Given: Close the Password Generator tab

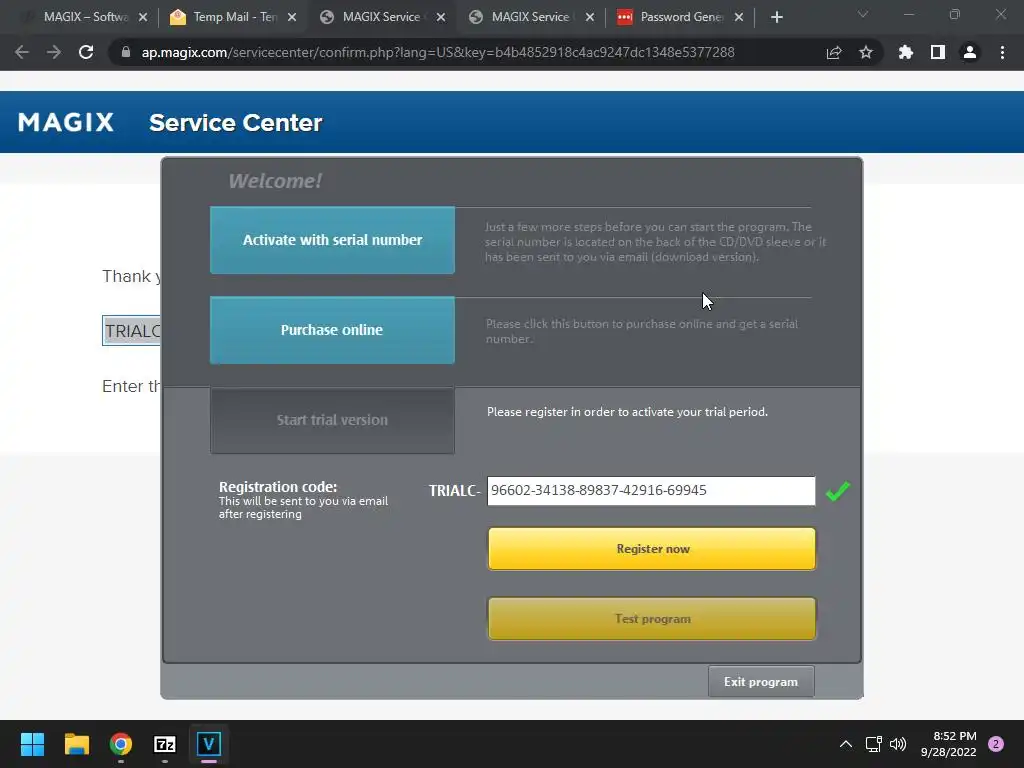Looking at the screenshot, I should pyautogui.click(x=739, y=17).
